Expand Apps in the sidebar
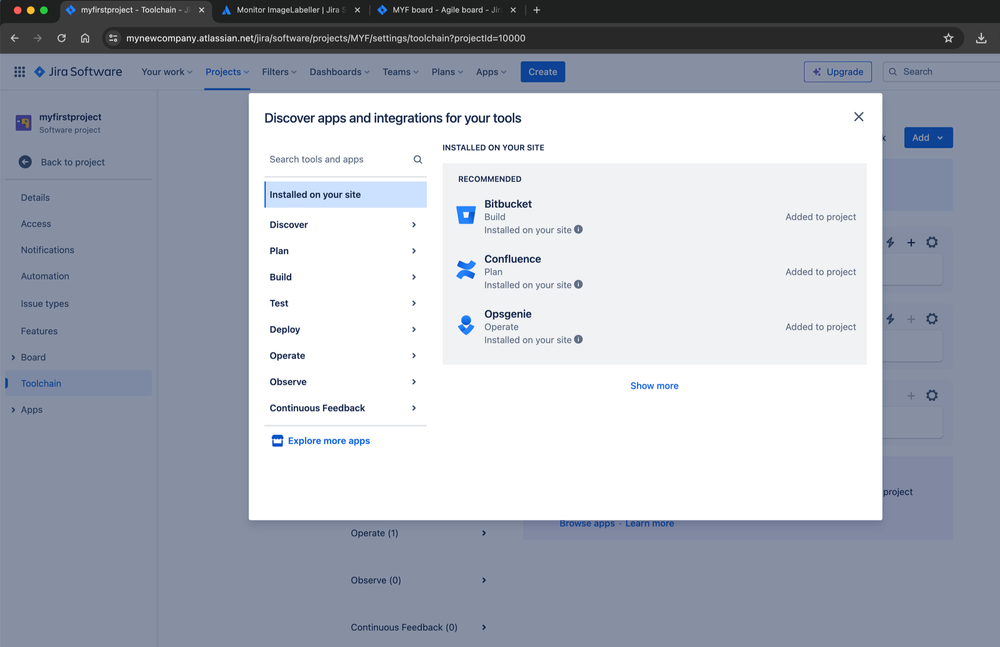This screenshot has height=647, width=1000. pyautogui.click(x=13, y=410)
